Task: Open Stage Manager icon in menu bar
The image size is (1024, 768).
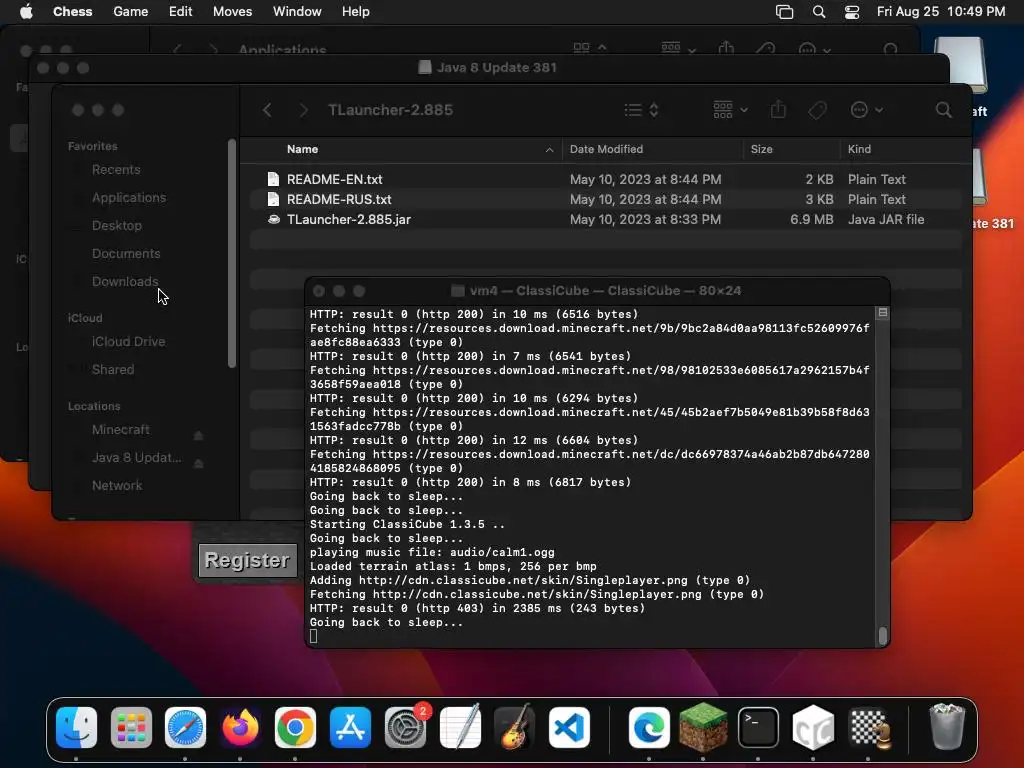Action: click(784, 12)
